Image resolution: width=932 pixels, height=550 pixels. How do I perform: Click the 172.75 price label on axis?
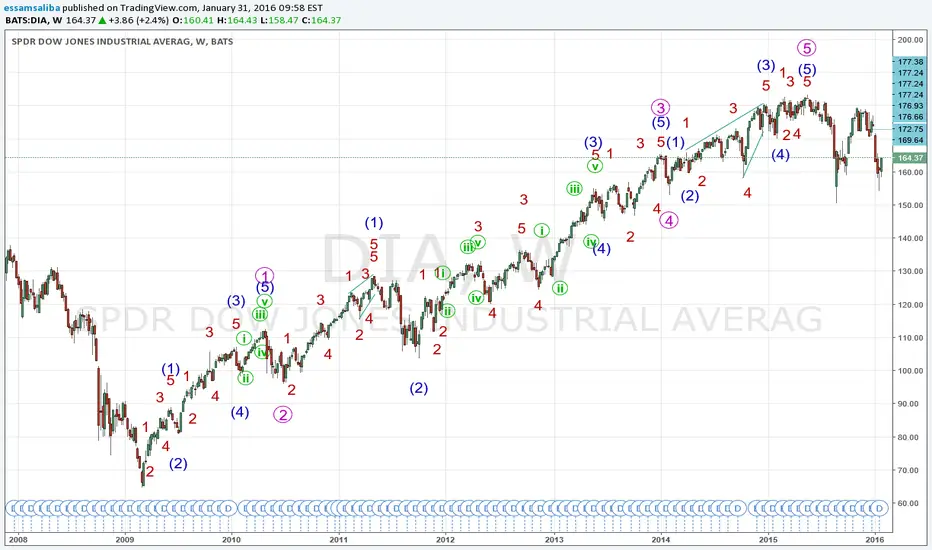(x=910, y=129)
